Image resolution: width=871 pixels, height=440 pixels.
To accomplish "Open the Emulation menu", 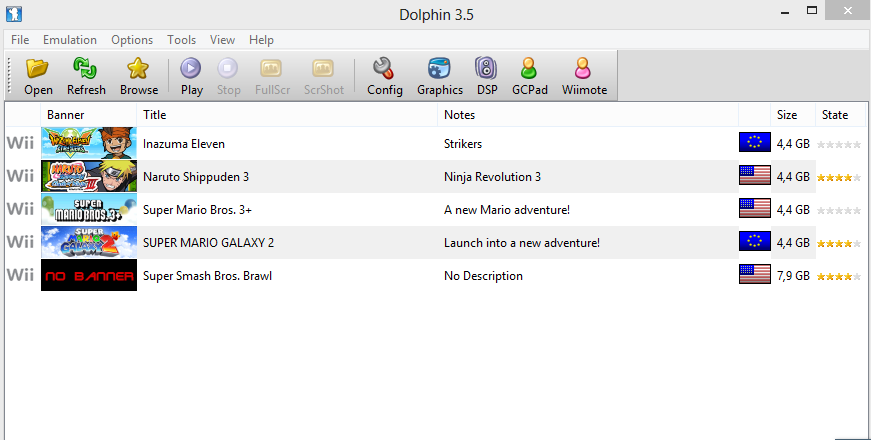I will [70, 40].
